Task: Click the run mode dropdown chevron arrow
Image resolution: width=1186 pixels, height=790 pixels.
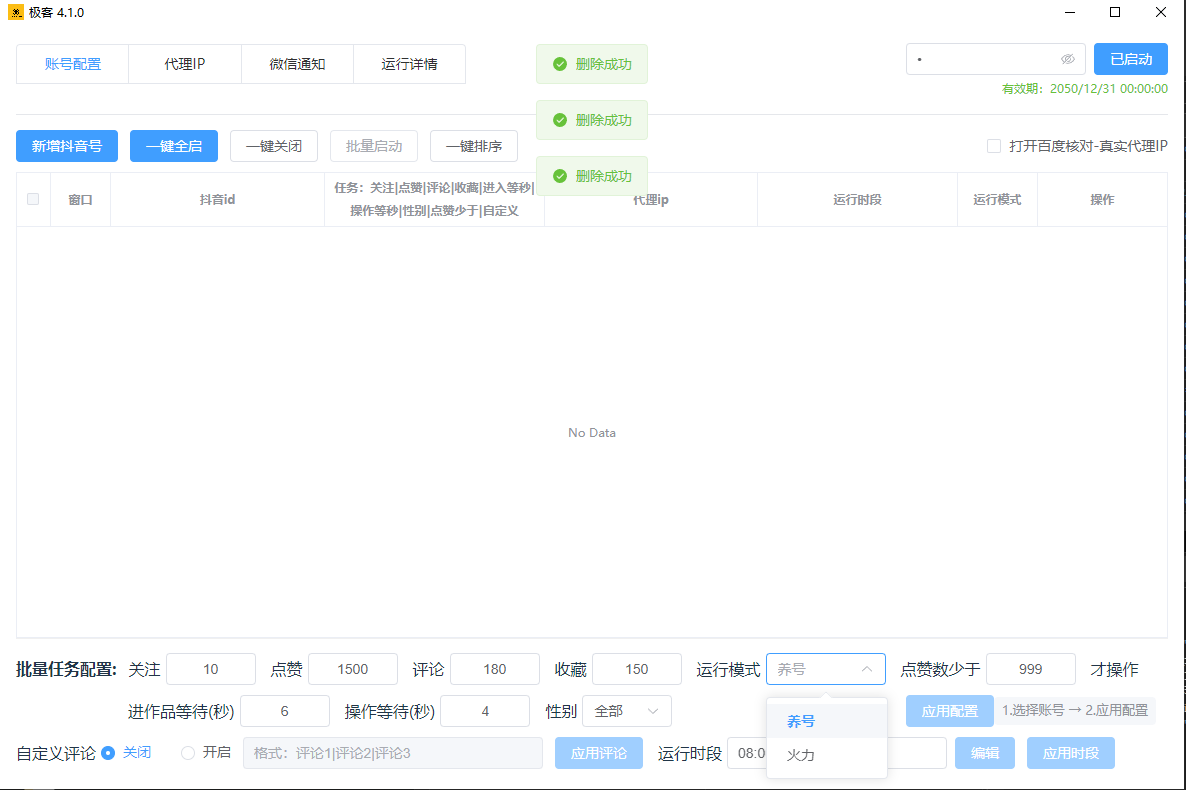Action: 867,669
